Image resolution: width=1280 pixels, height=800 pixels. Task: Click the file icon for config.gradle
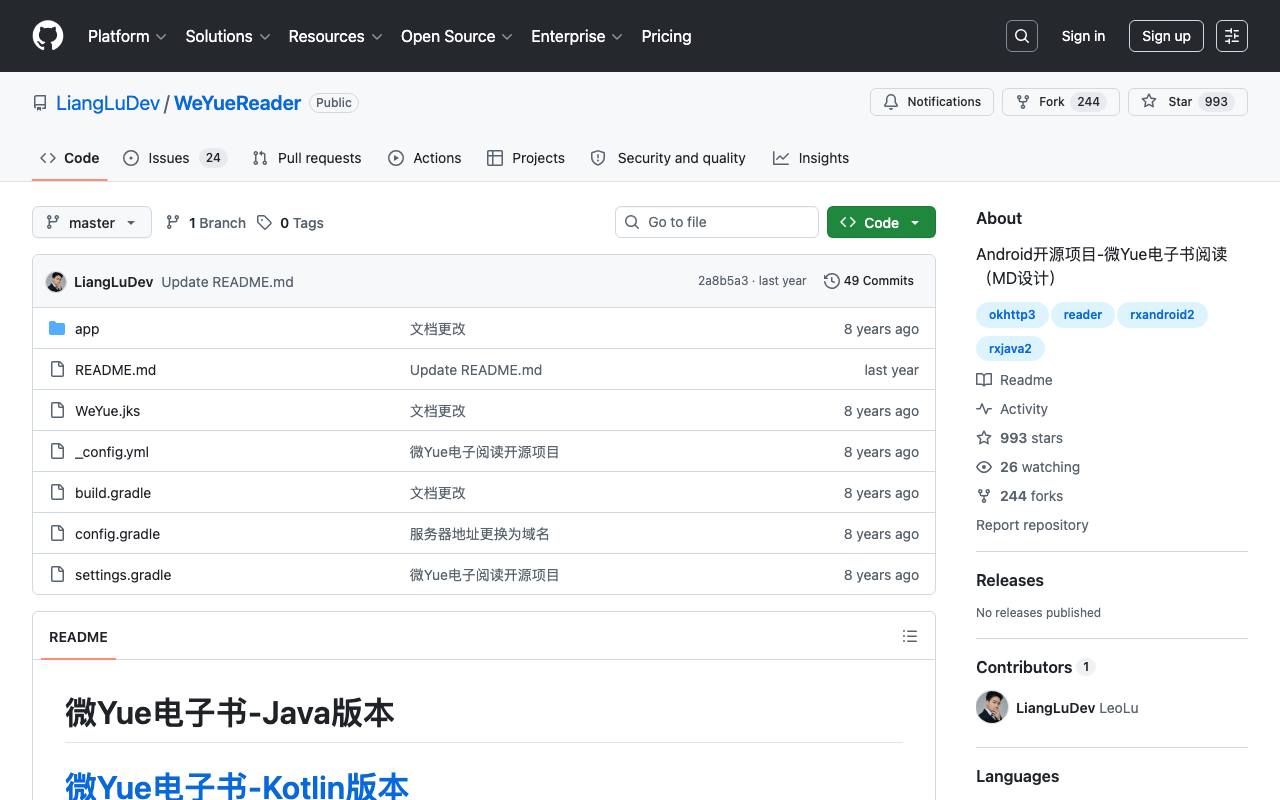click(x=57, y=533)
